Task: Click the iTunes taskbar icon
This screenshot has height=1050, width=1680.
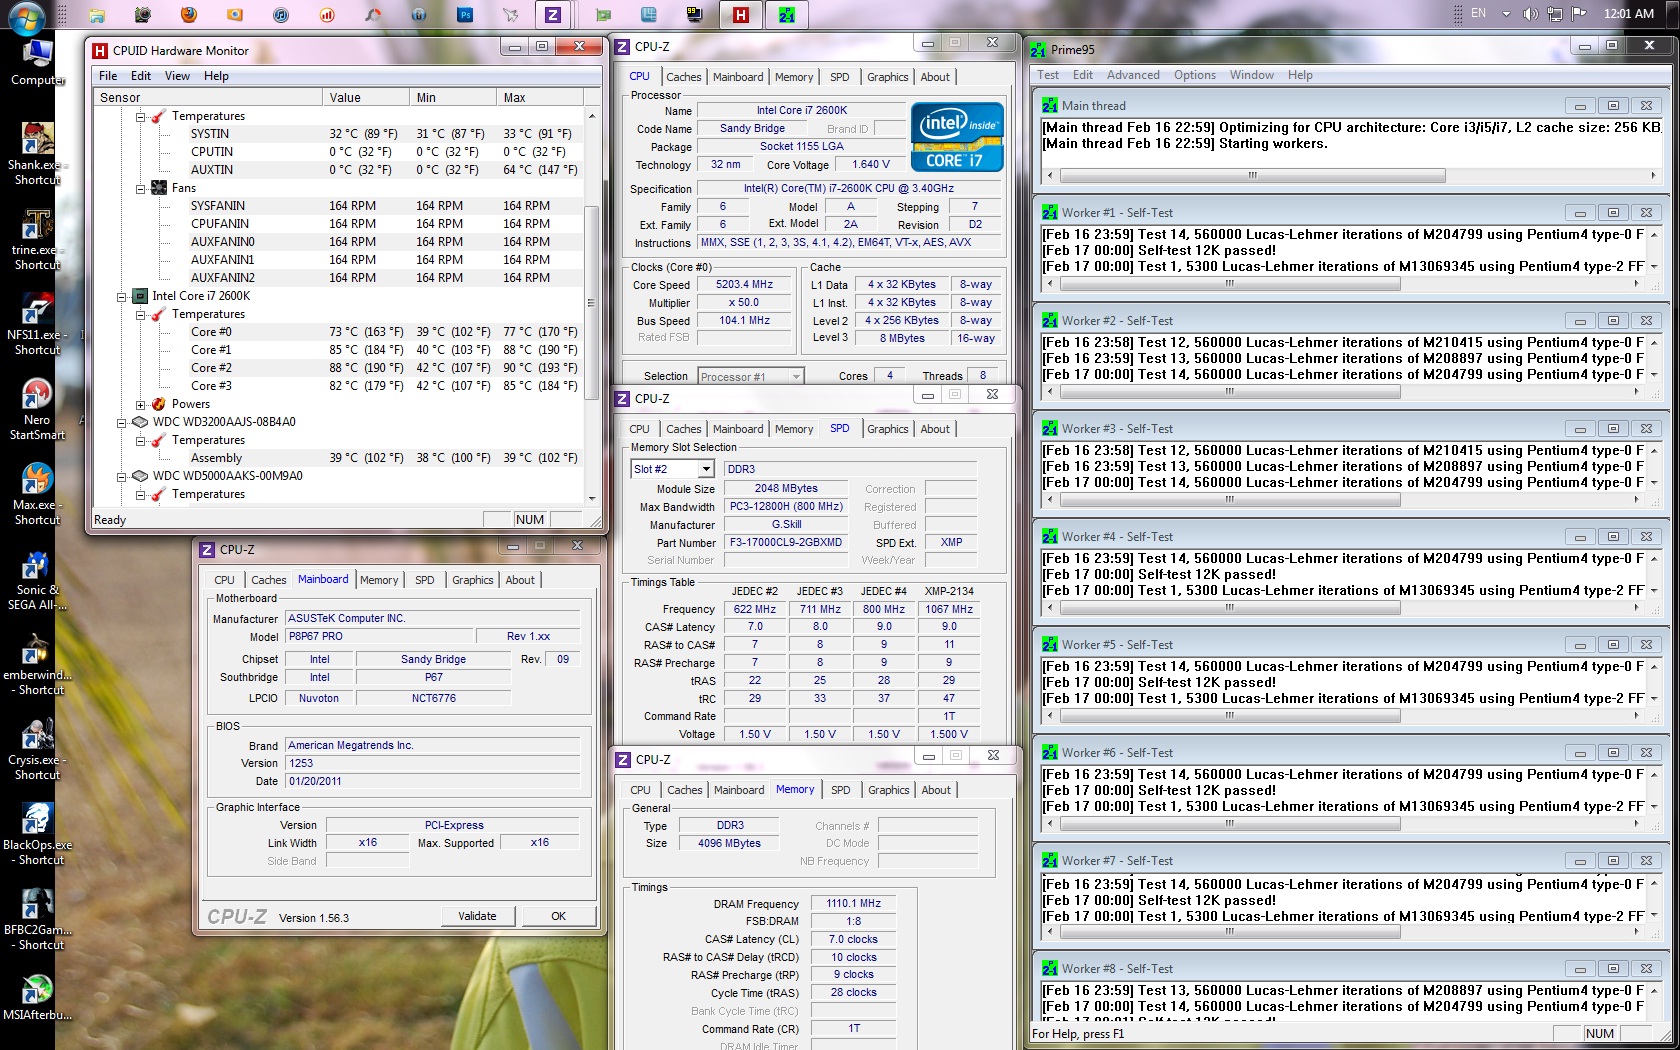Action: tap(281, 14)
